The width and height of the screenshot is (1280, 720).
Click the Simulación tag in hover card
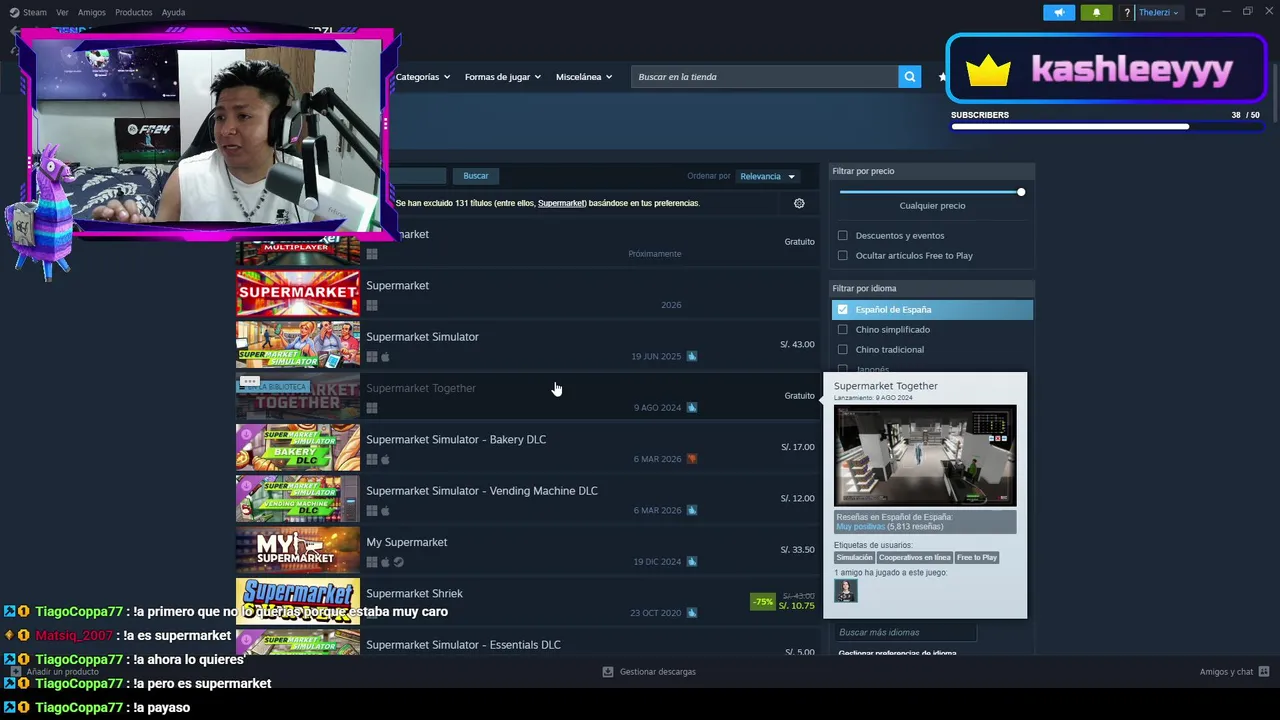[x=854, y=558]
